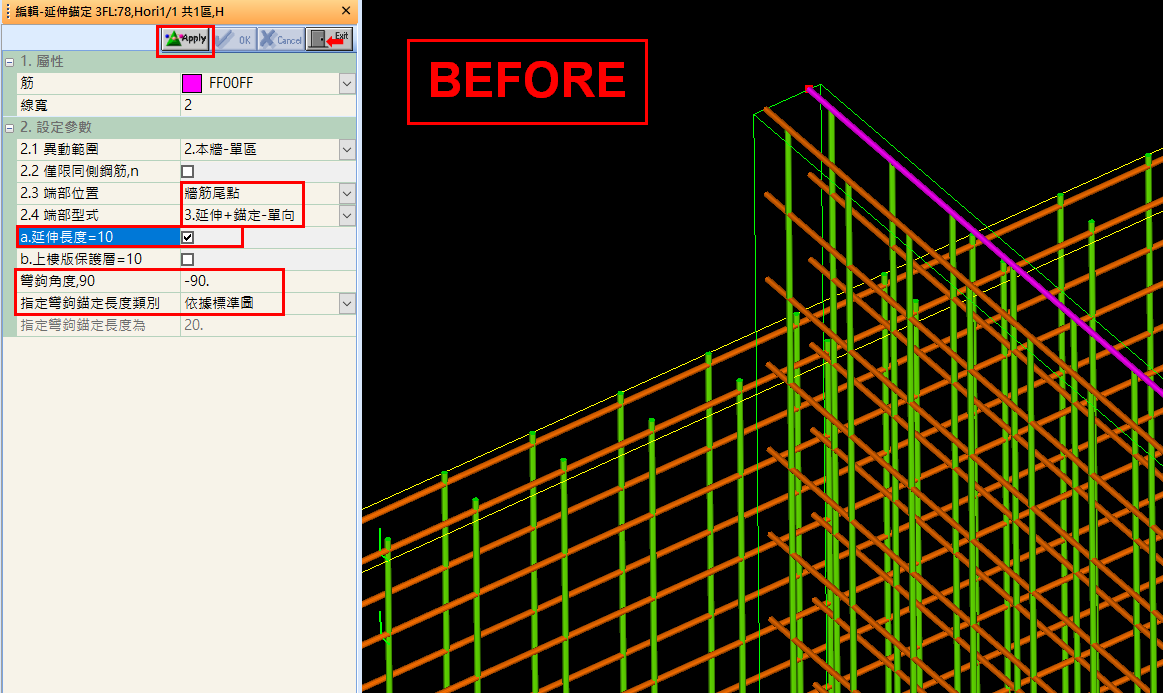Select the 2.1 異動範圍 row label
The image size is (1163, 693).
tap(59, 149)
